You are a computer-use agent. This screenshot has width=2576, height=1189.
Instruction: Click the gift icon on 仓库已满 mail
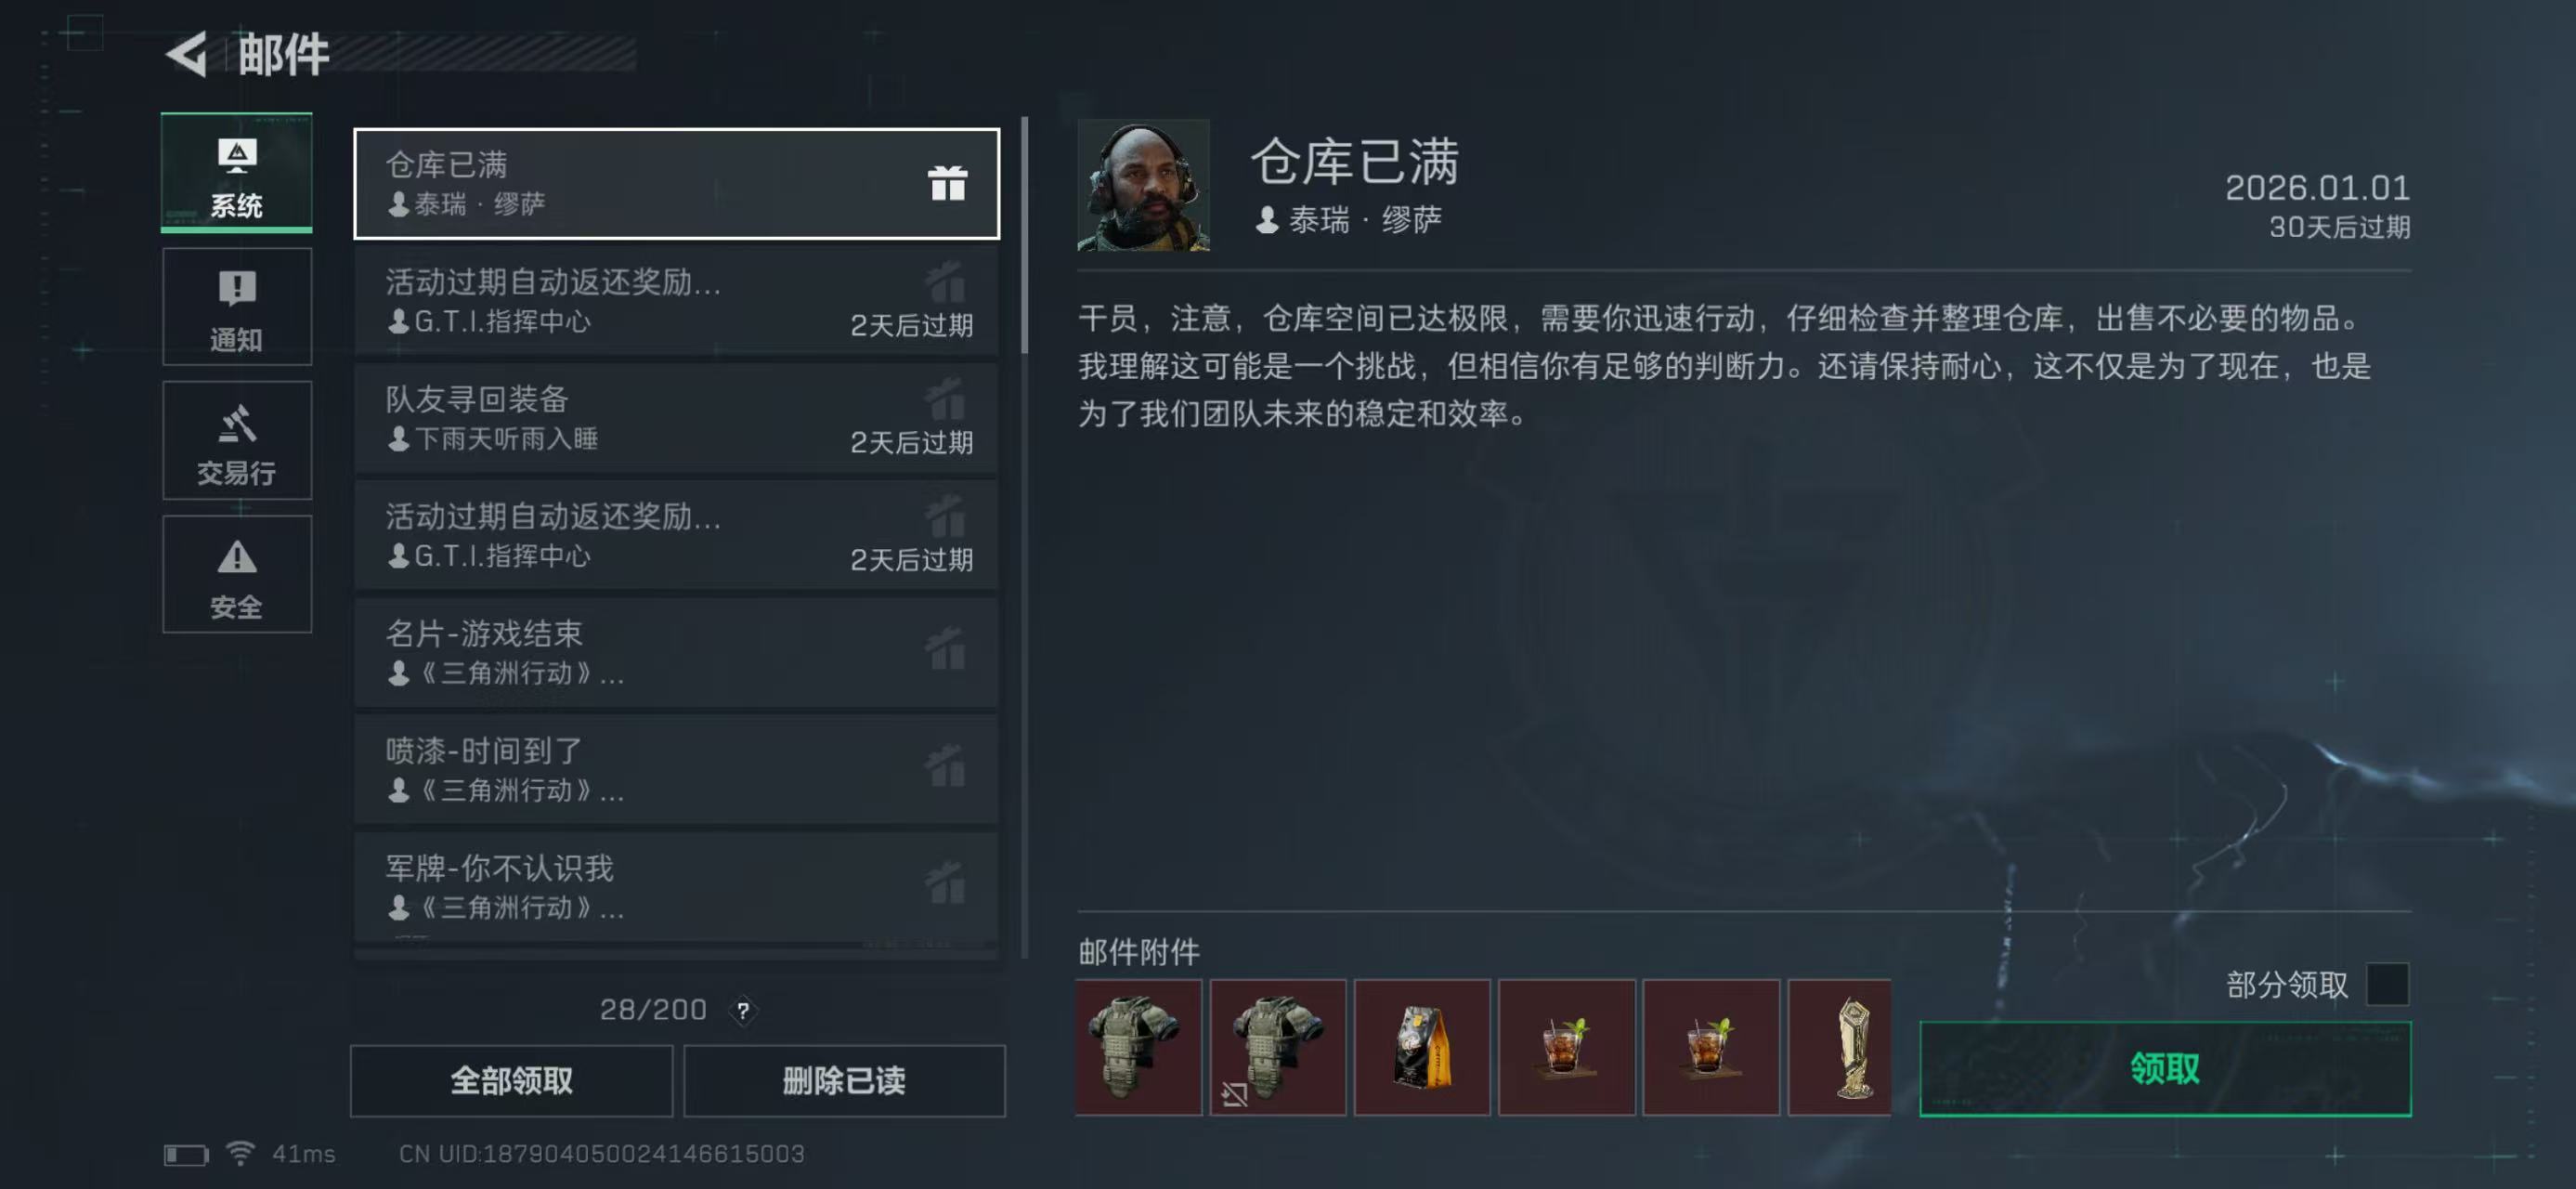[946, 183]
